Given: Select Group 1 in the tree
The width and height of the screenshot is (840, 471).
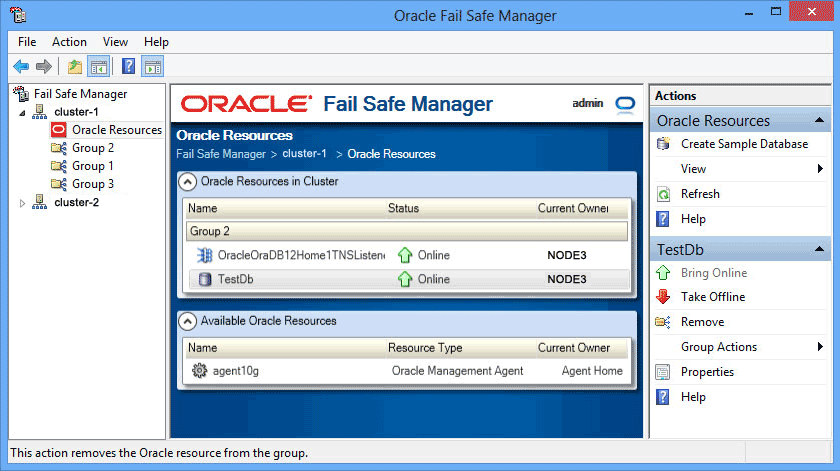Looking at the screenshot, I should click(93, 166).
